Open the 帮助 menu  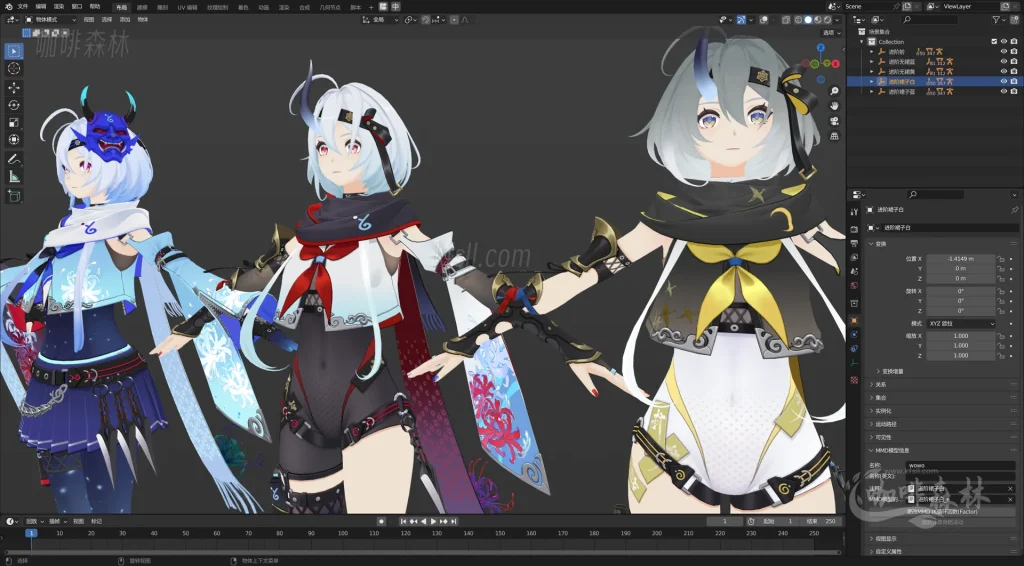95,7
